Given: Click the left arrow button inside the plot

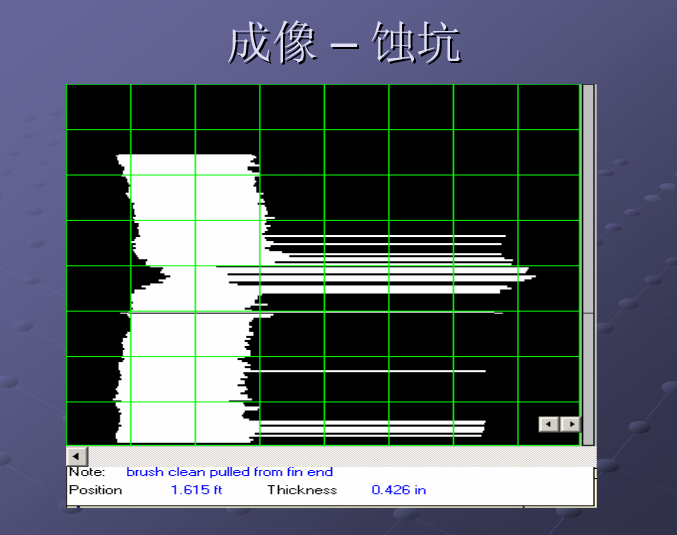Looking at the screenshot, I should click(547, 424).
